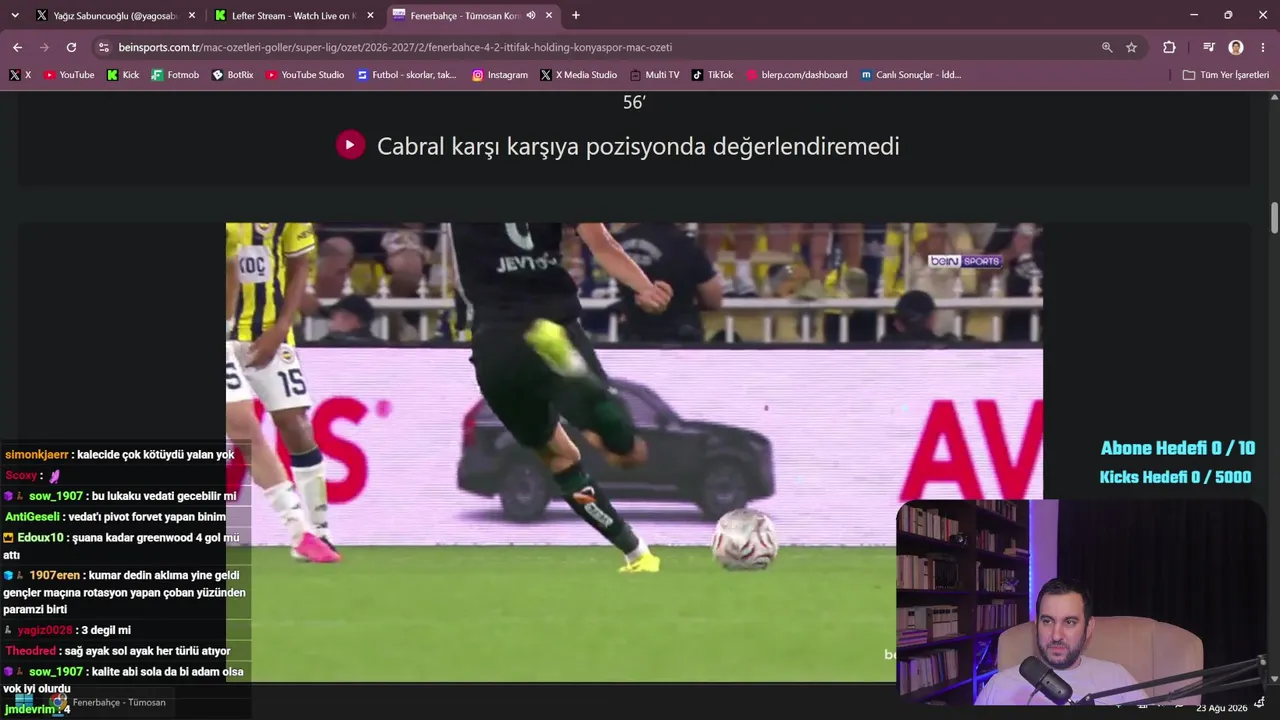Open the Extensions puzzle menu

coord(1169,47)
